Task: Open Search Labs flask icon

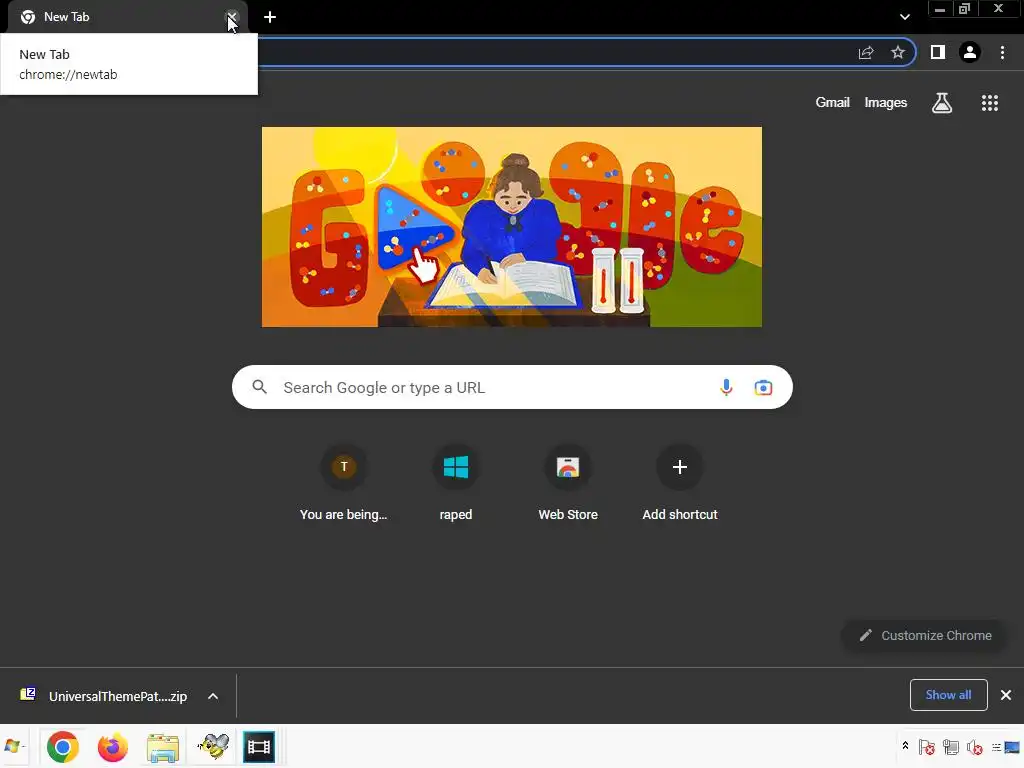Action: [942, 103]
